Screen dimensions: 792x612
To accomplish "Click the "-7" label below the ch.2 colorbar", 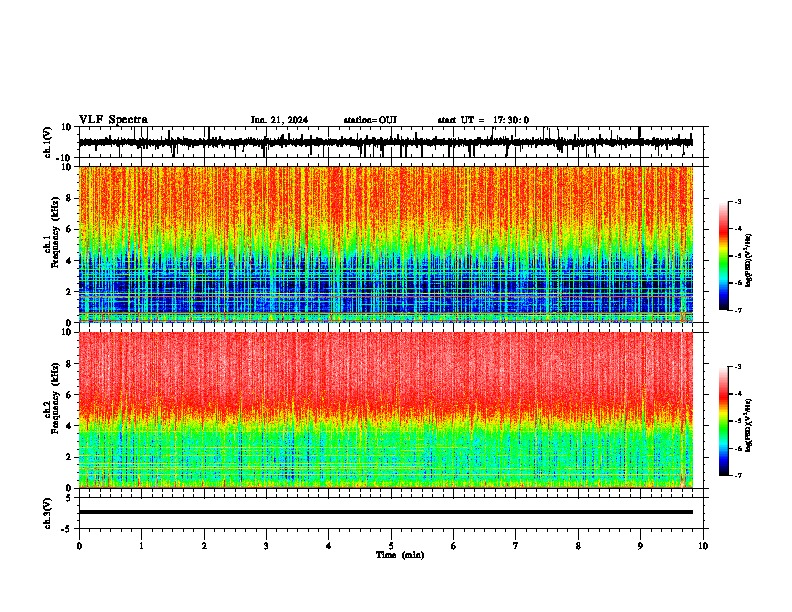I will [x=737, y=475].
